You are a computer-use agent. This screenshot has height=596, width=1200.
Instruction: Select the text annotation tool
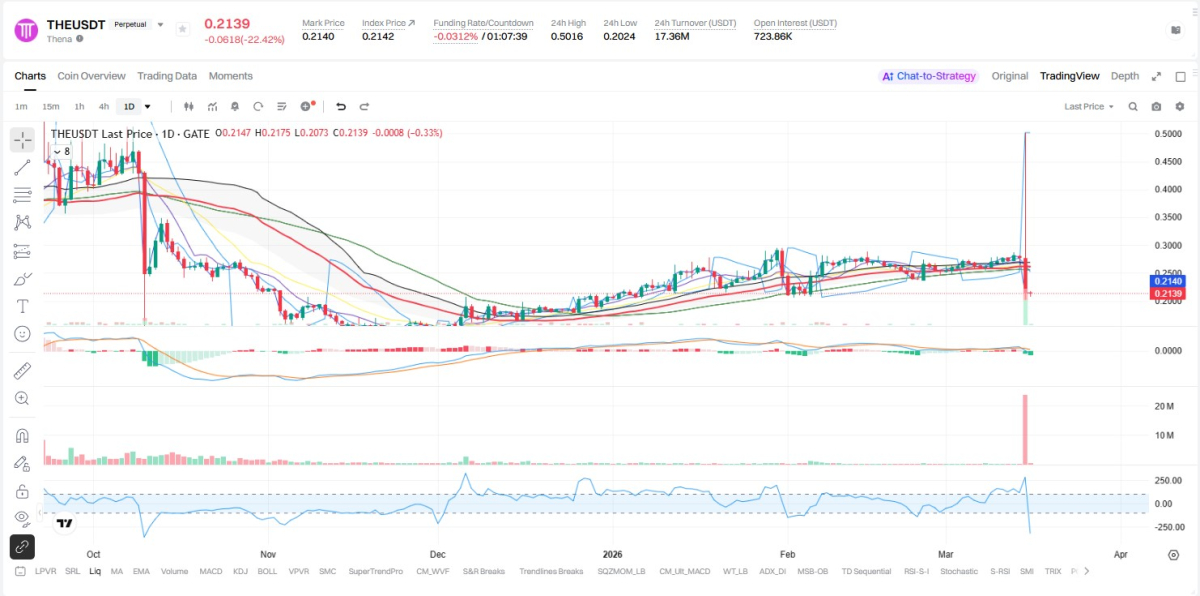(x=22, y=305)
